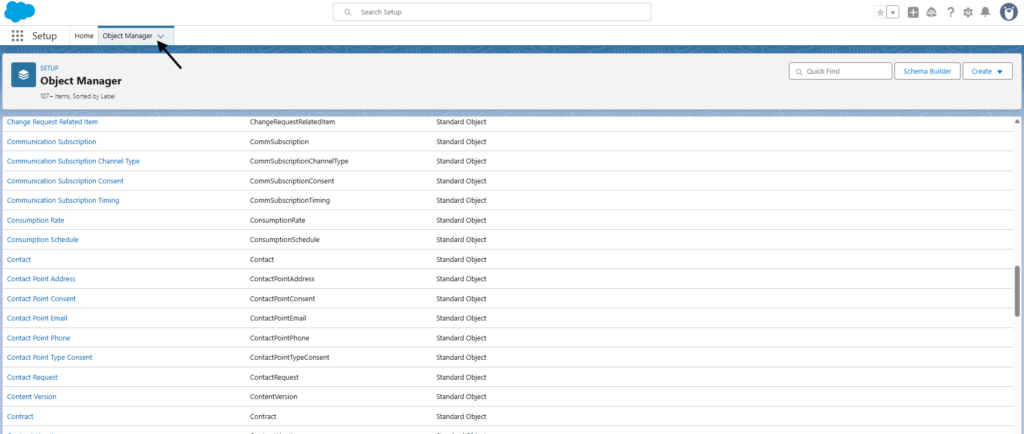Click the vertical scrollbar thumb
This screenshot has height=434, width=1024.
point(1018,291)
